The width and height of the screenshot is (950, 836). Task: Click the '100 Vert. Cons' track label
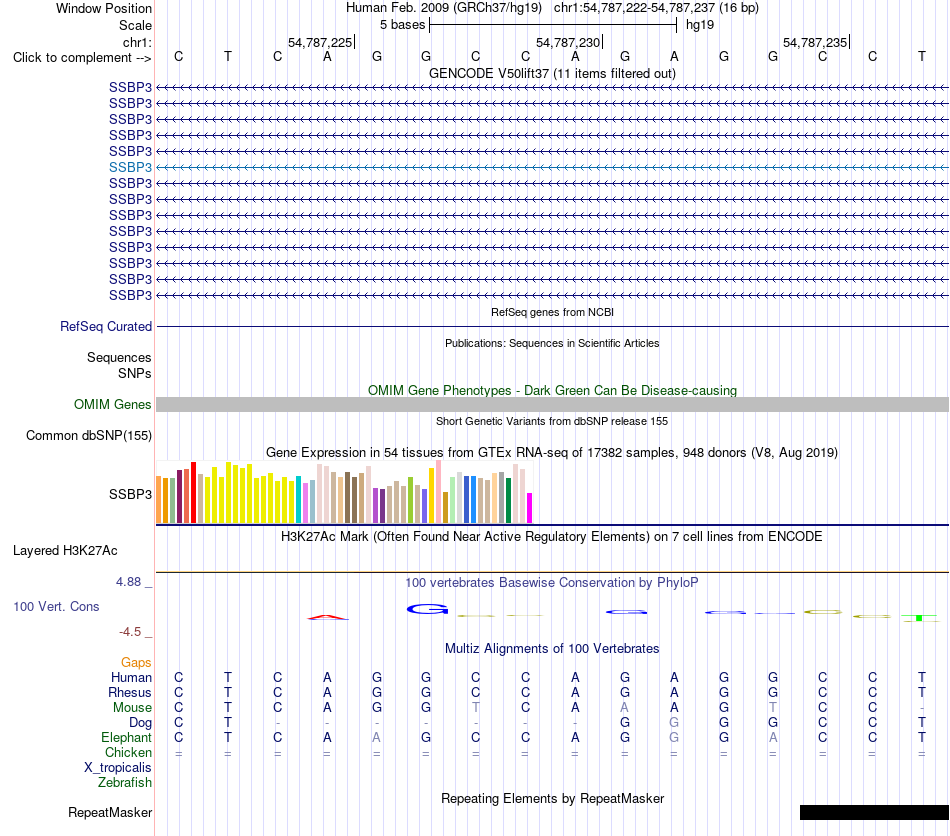pyautogui.click(x=56, y=606)
